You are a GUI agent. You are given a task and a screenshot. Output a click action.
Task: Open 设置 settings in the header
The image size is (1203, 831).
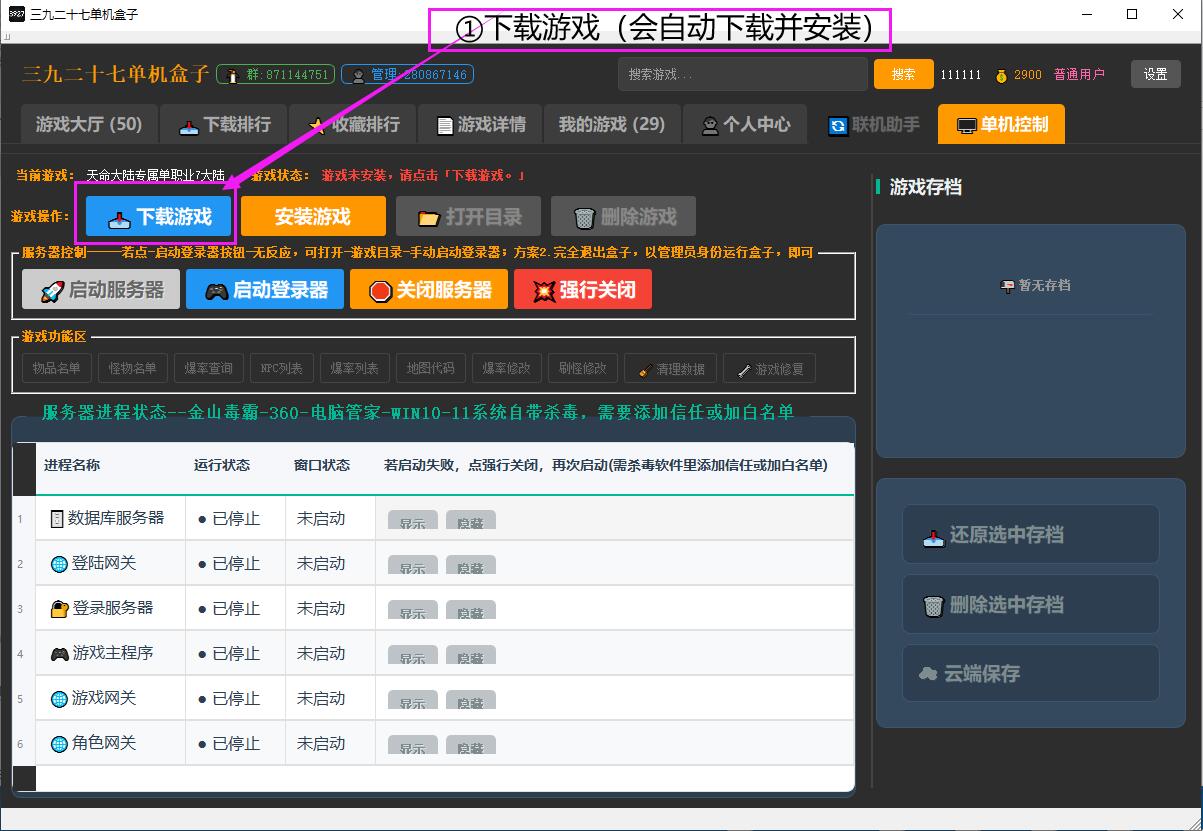1155,75
